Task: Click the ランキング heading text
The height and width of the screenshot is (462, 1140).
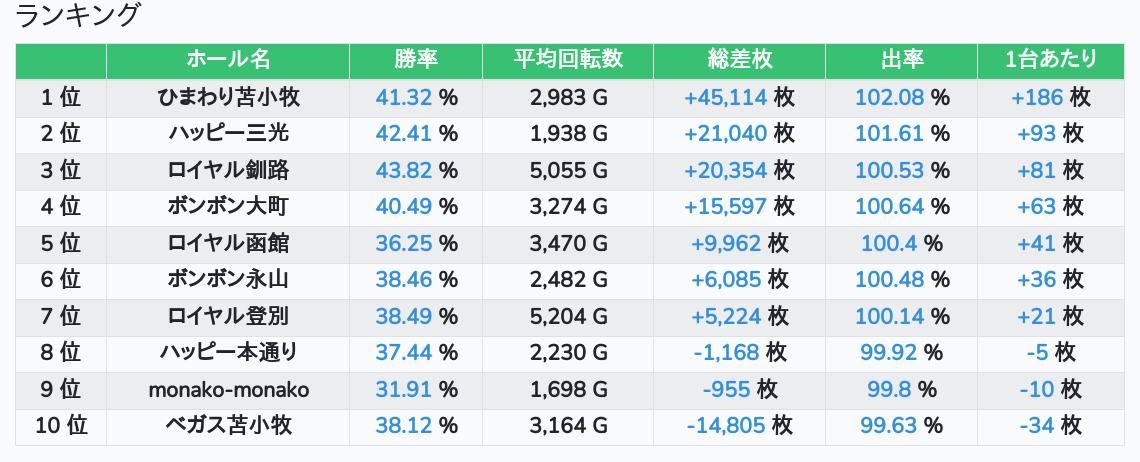Action: (79, 16)
